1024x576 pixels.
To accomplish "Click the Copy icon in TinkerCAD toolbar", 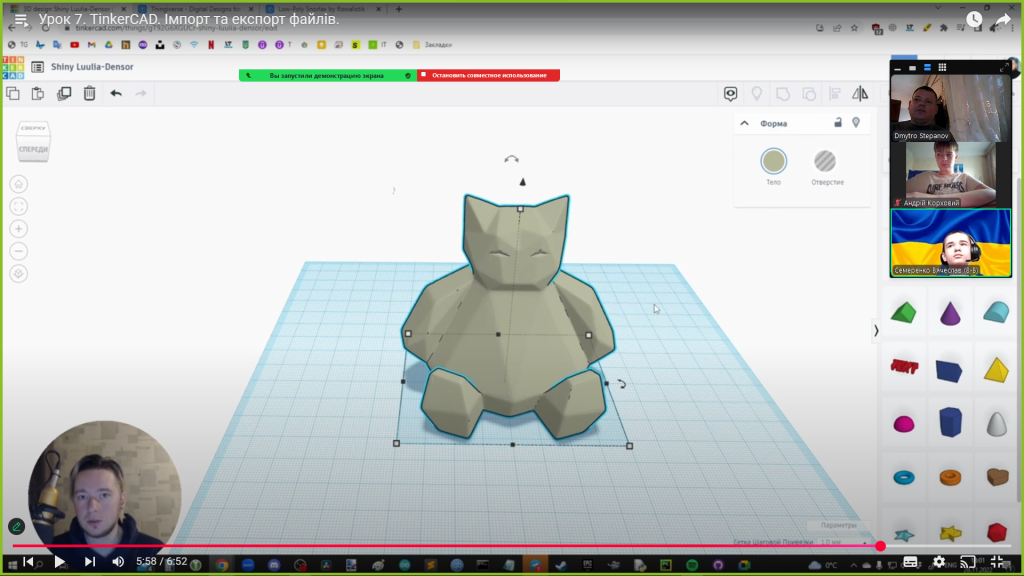I will click(13, 93).
